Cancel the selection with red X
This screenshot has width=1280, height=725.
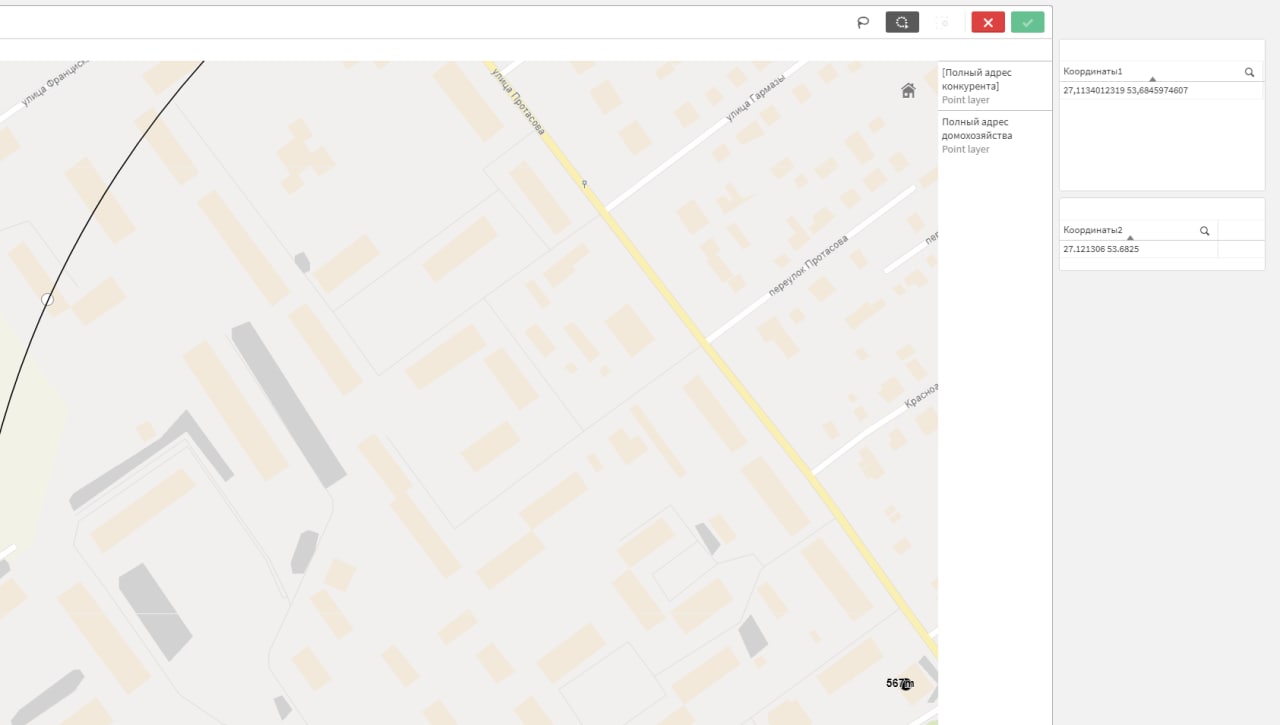click(988, 22)
